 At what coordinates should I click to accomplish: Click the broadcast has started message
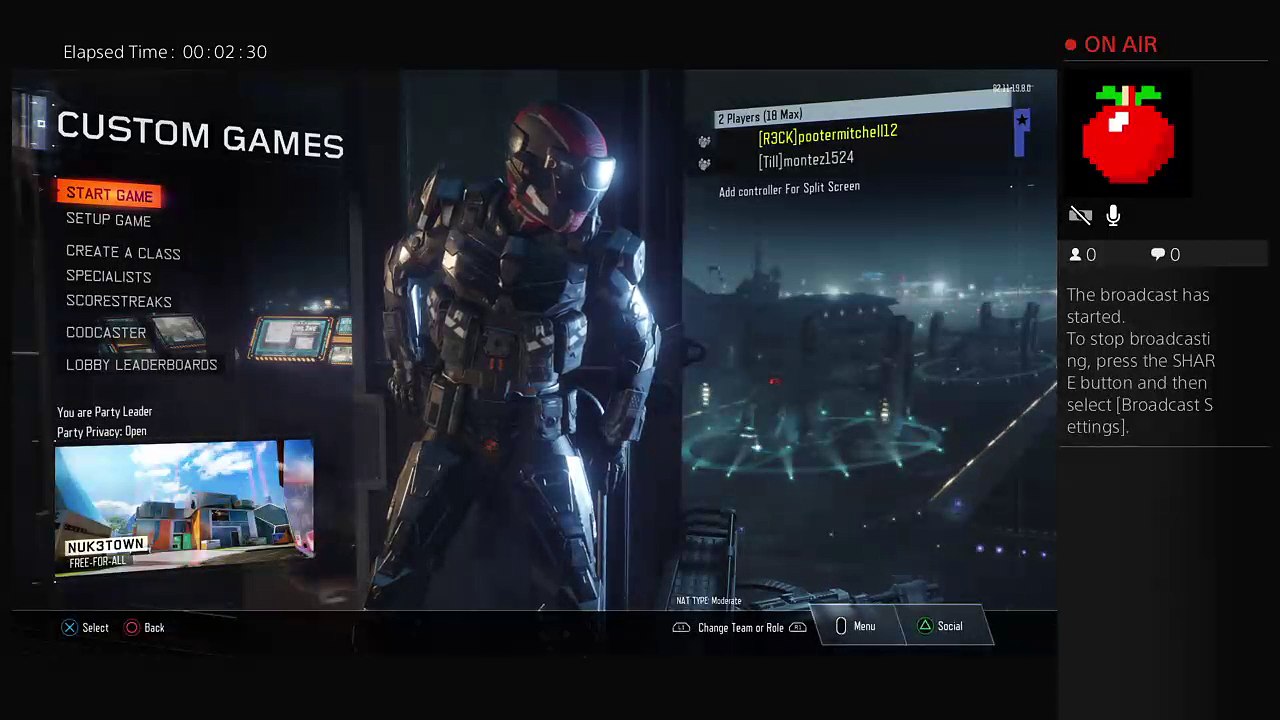point(1140,361)
